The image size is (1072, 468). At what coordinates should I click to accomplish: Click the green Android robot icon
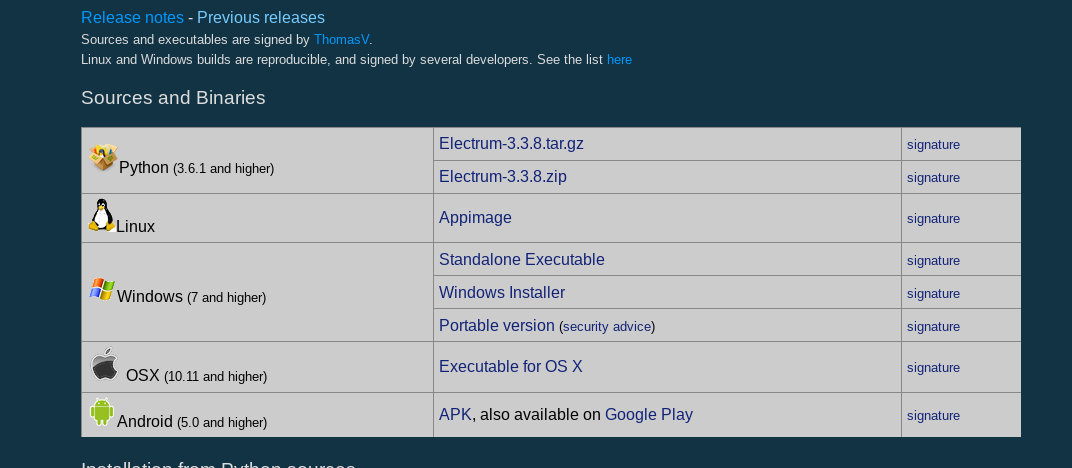tap(102, 412)
